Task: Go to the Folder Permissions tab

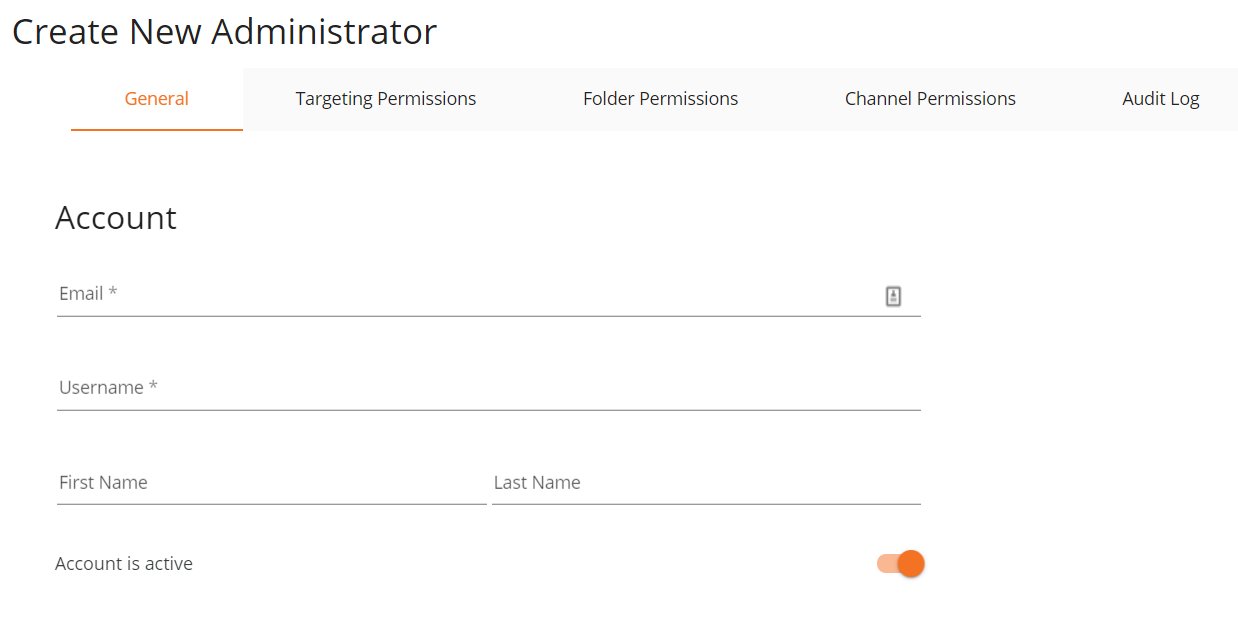Action: [661, 99]
